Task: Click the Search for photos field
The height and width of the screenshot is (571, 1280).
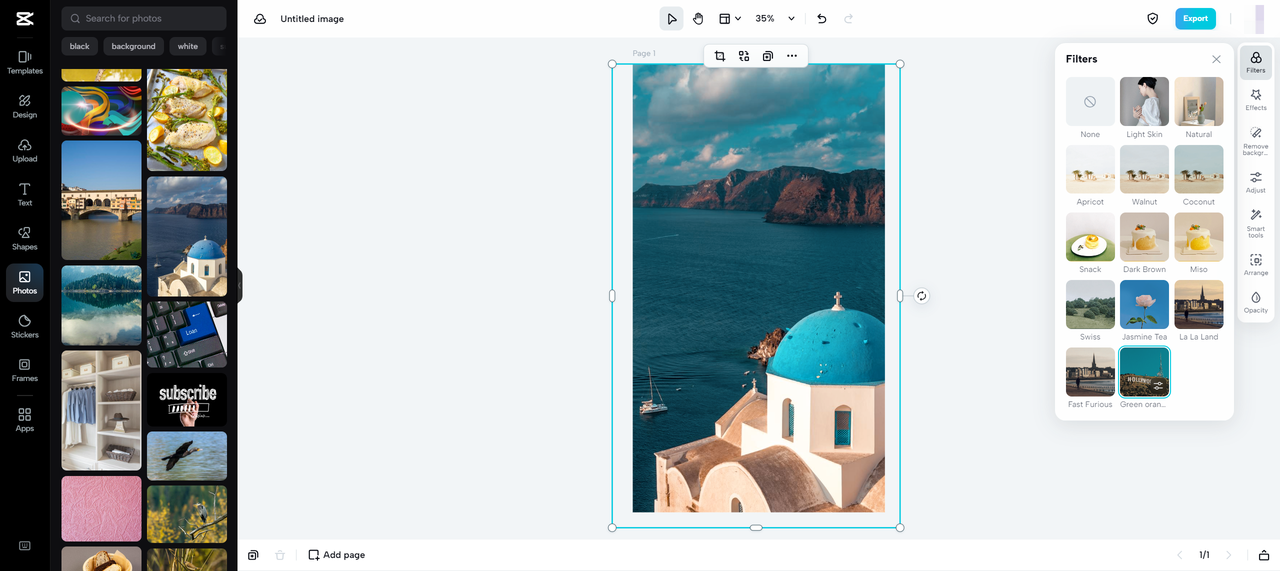Action: click(x=144, y=18)
